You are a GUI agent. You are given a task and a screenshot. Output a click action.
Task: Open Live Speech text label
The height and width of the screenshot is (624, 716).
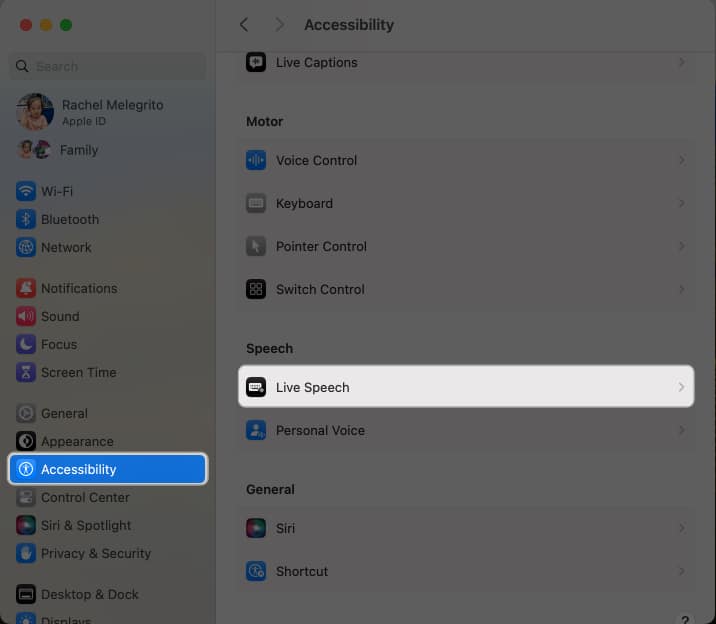313,388
